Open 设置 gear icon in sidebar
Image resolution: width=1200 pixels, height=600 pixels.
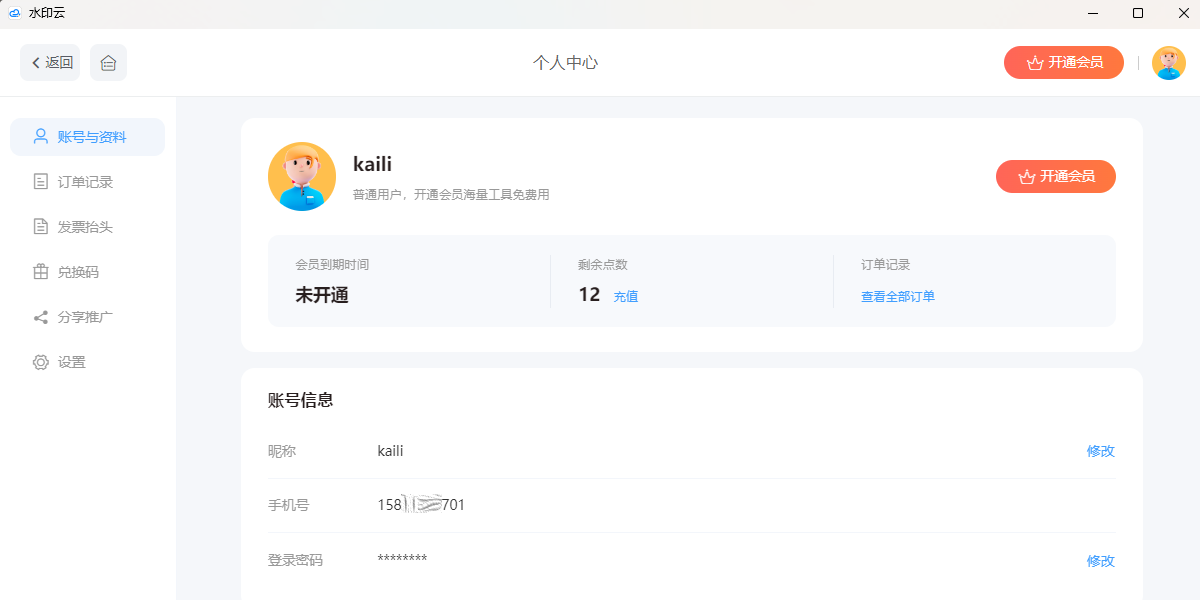point(41,362)
